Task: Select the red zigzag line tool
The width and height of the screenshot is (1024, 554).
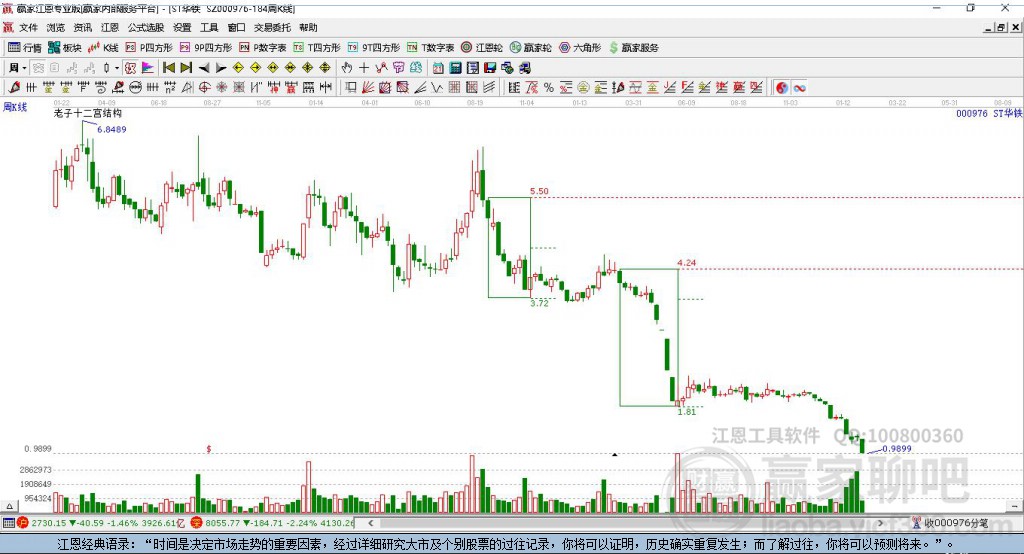Action: [381, 68]
